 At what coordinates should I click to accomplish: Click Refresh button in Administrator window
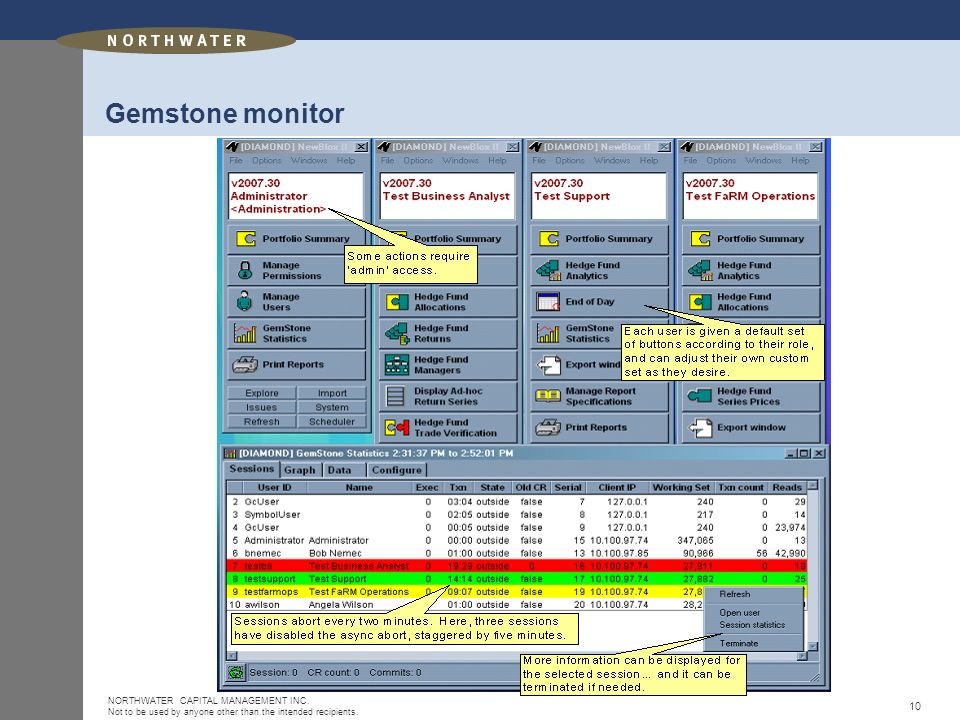tap(262, 422)
